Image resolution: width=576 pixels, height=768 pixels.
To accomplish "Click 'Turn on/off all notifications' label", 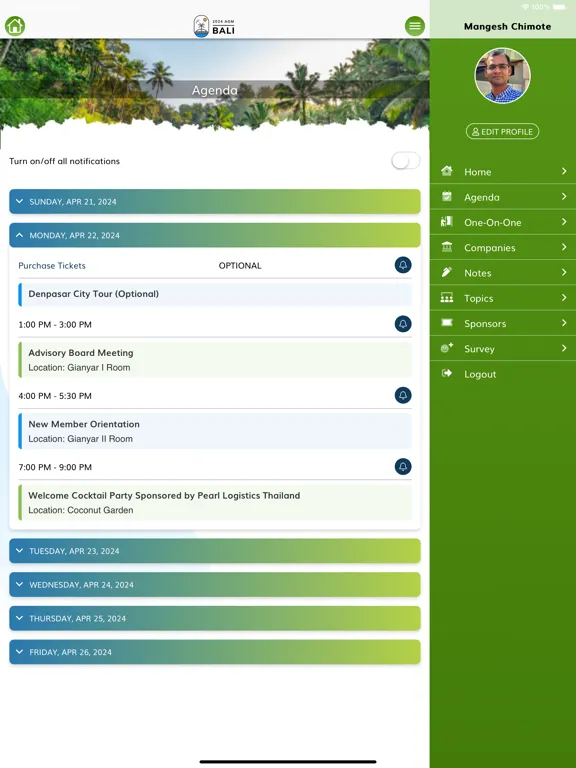I will 64,161.
